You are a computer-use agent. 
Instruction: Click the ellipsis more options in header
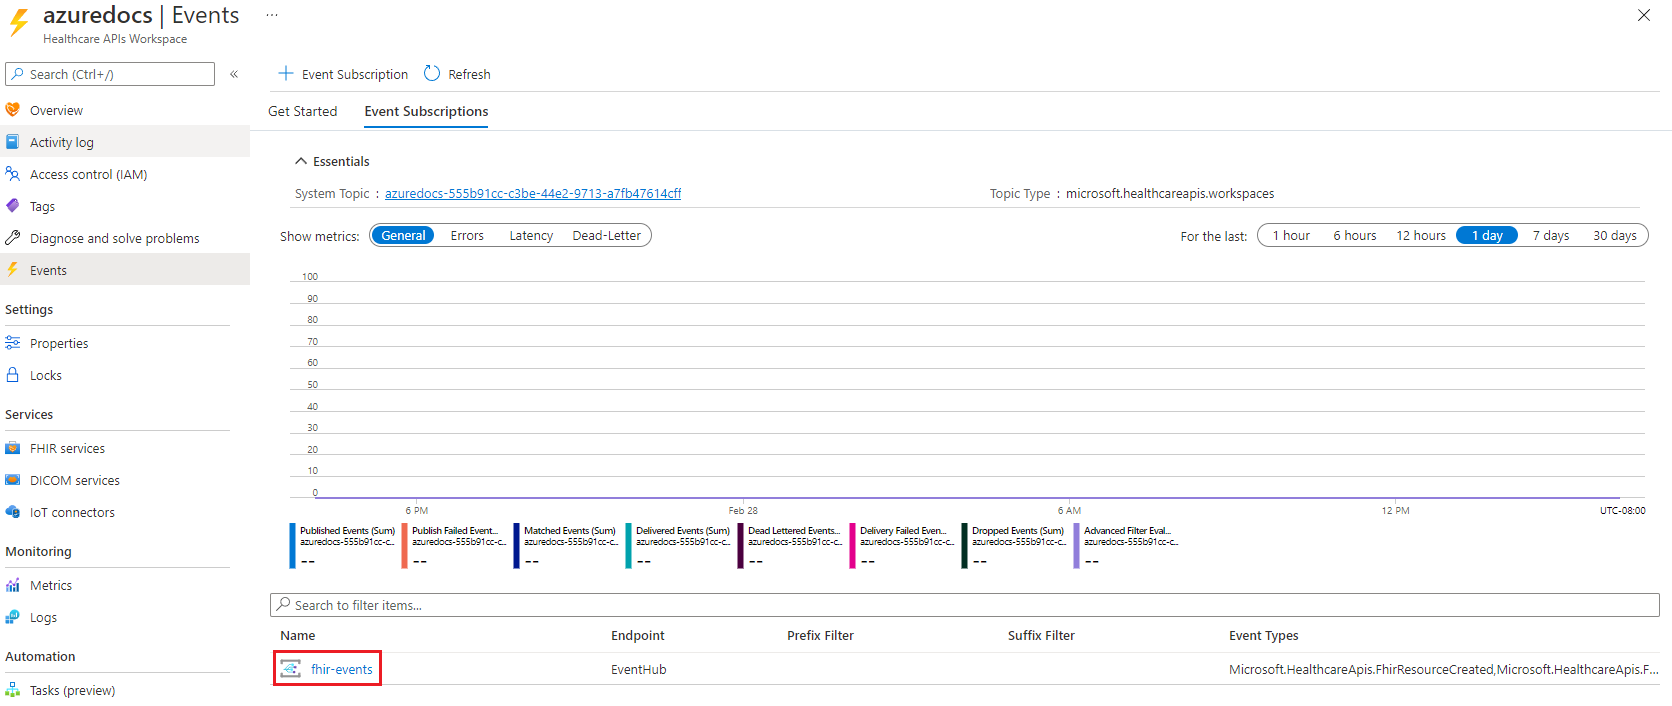272,15
